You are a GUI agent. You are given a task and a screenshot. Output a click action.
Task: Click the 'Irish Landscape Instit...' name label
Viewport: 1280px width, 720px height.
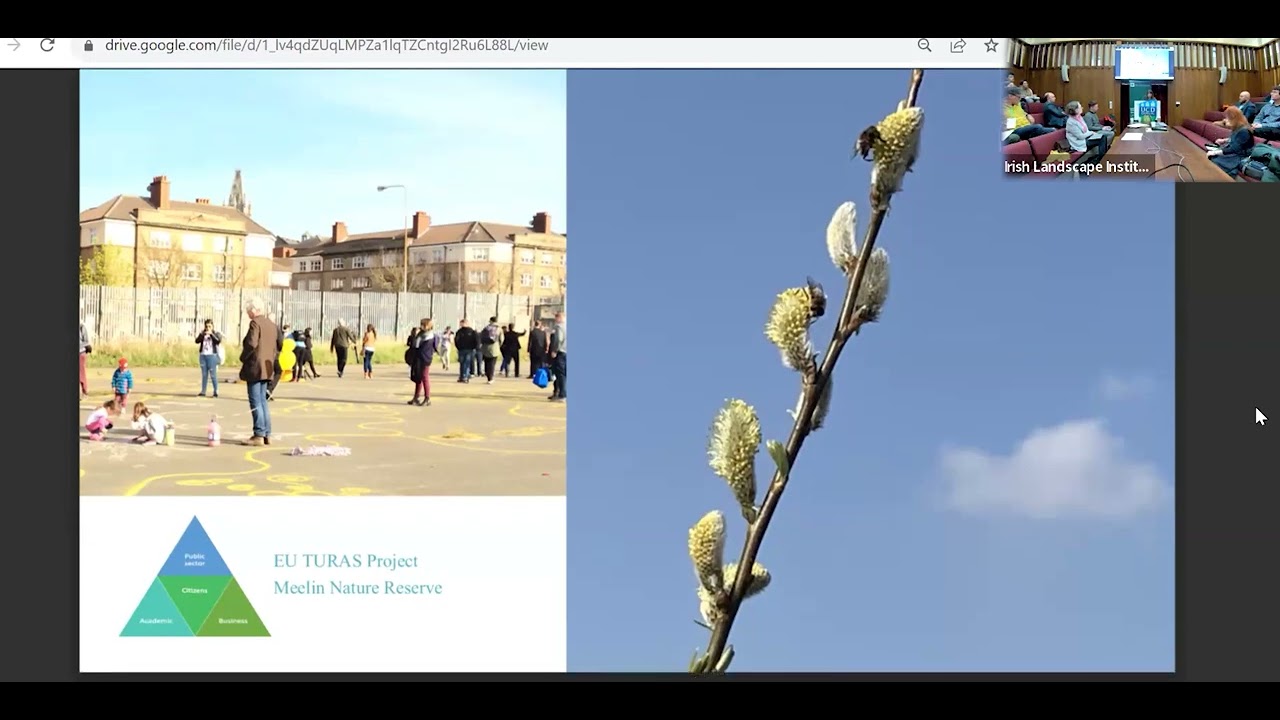(1076, 167)
